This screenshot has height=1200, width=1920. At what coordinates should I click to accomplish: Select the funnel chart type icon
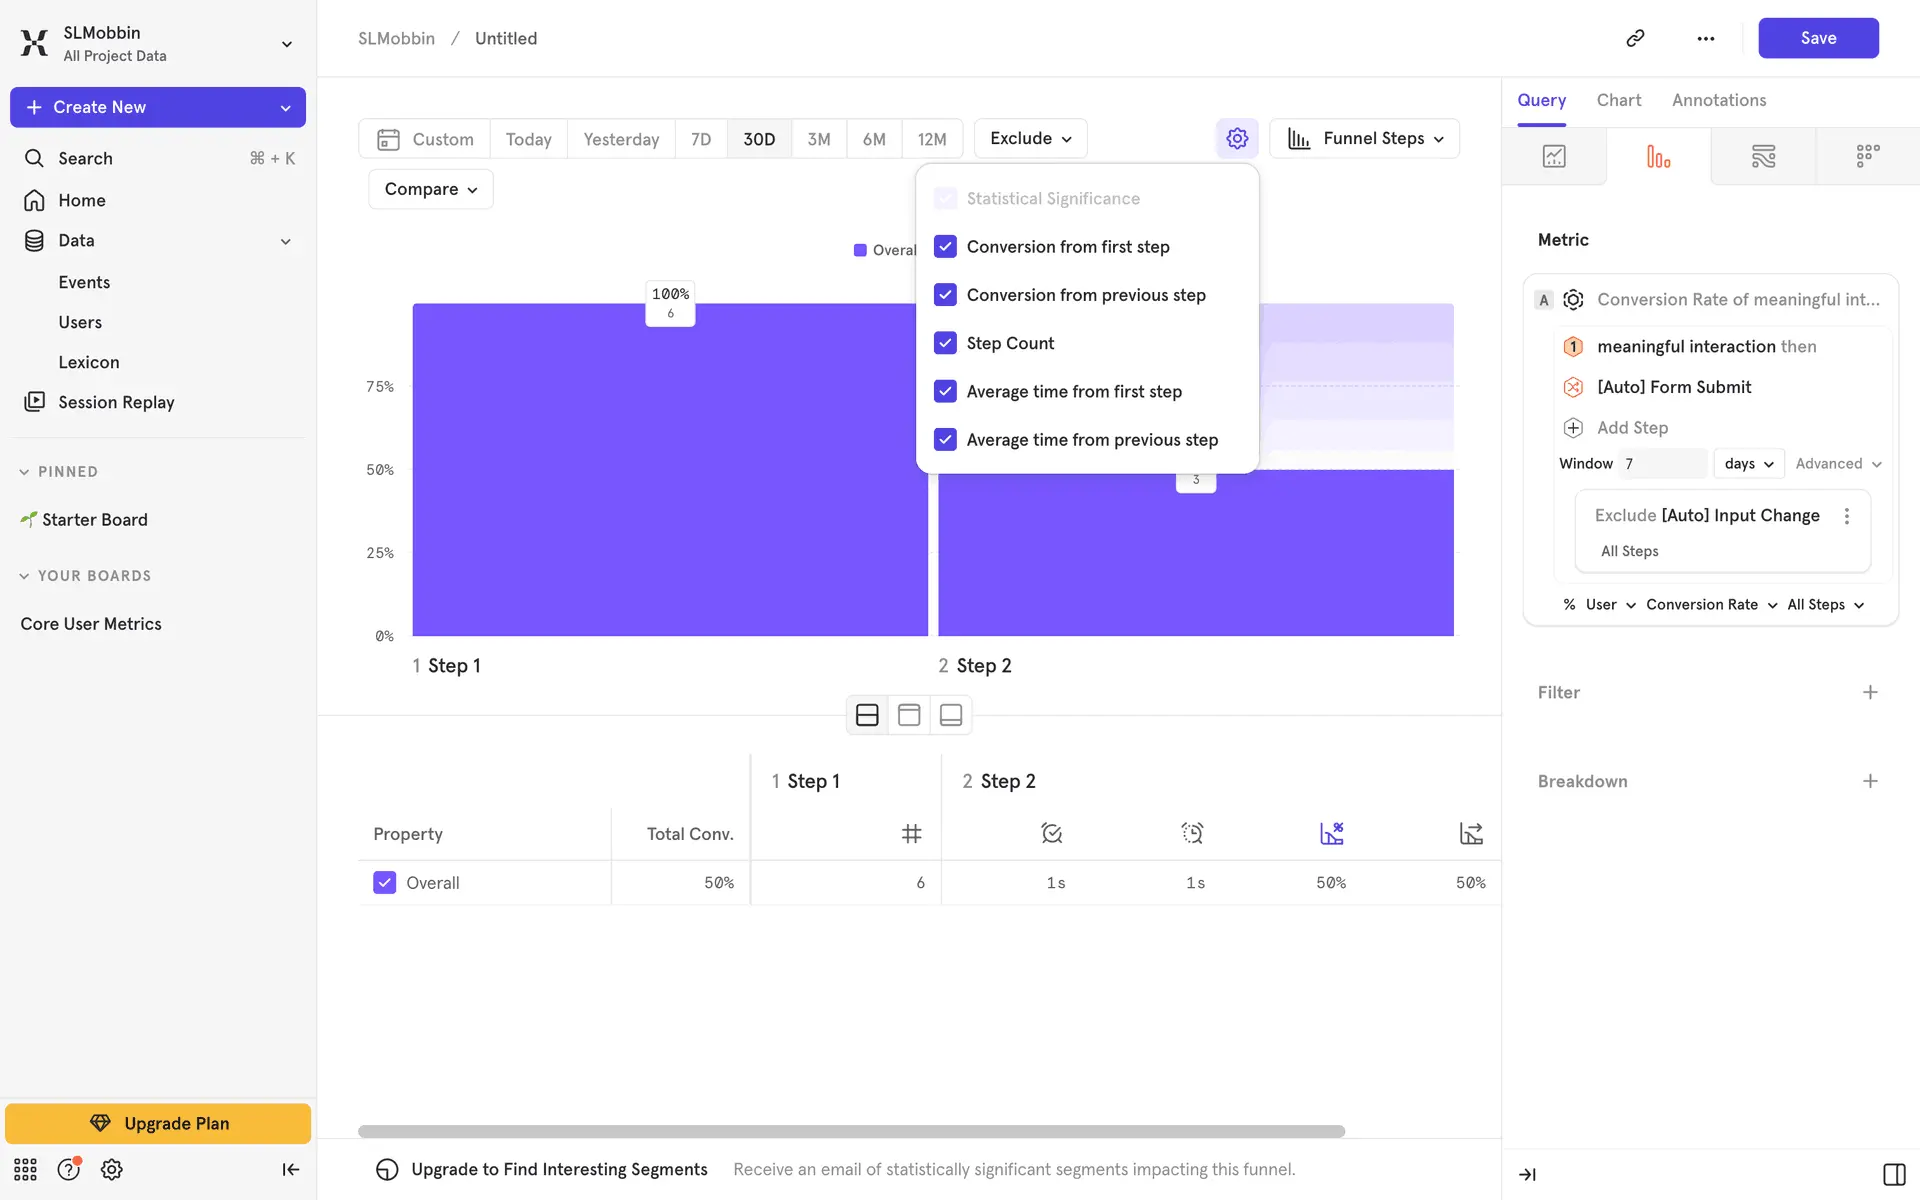[1658, 157]
